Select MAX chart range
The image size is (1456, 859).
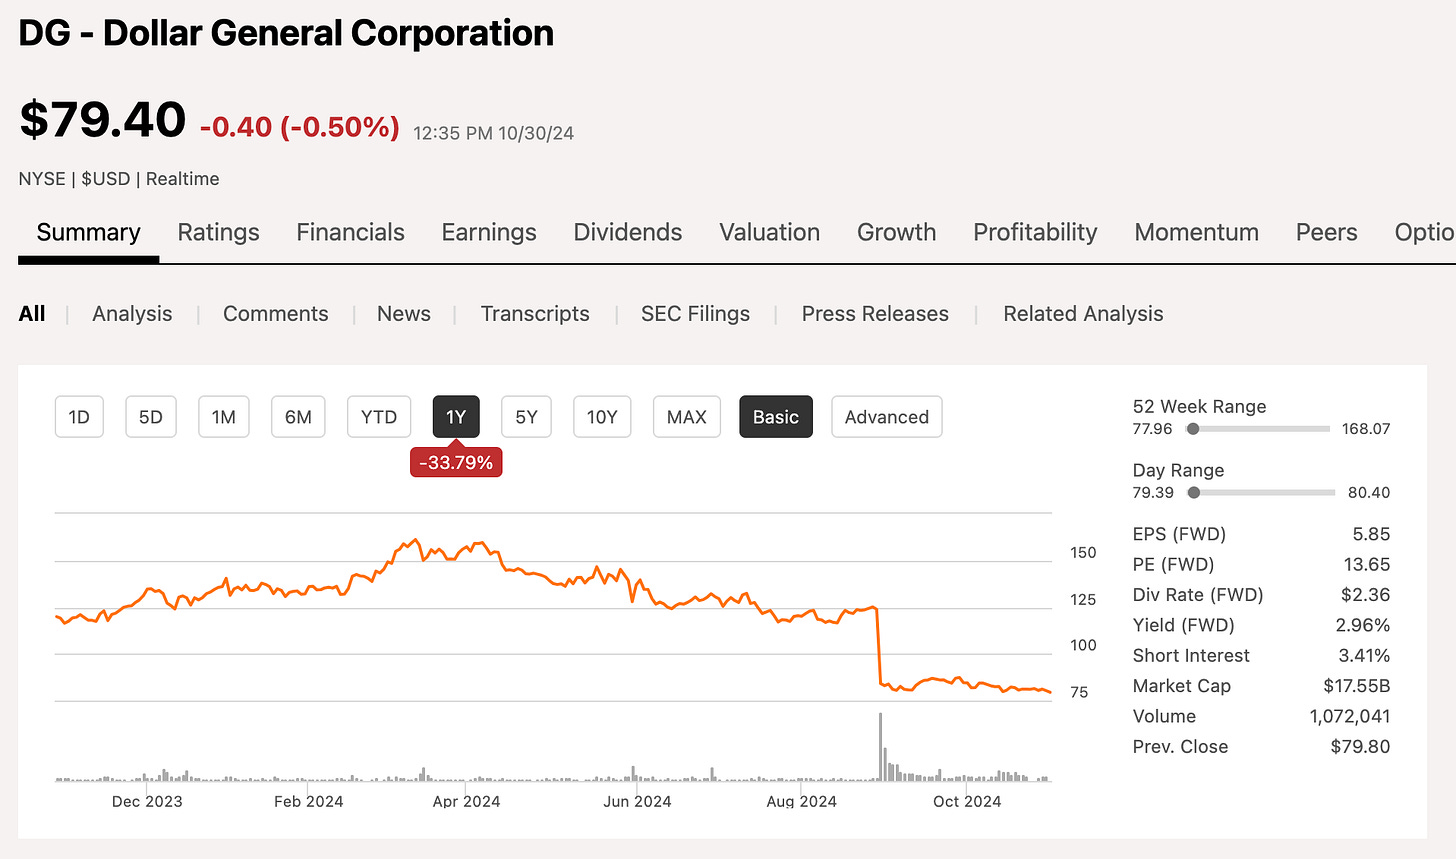click(x=687, y=417)
